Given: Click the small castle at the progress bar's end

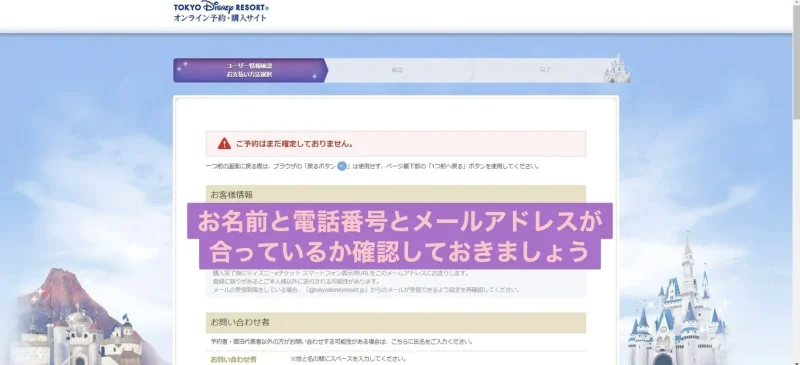Looking at the screenshot, I should (616, 69).
